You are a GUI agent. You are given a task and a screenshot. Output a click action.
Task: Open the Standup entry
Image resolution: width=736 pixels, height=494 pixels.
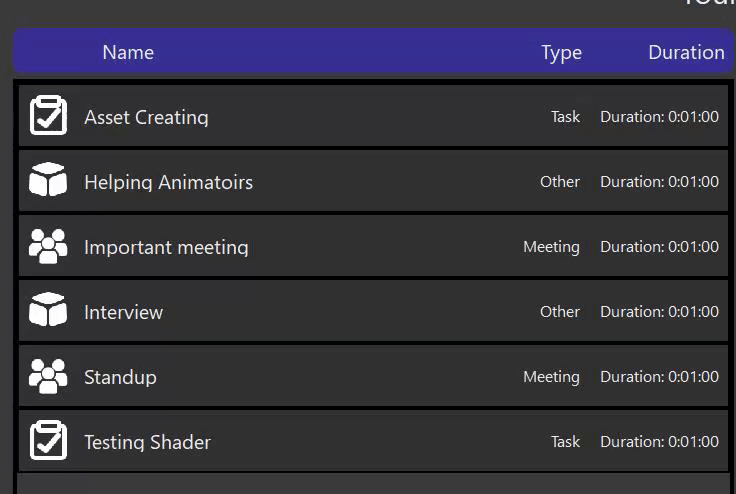point(120,377)
